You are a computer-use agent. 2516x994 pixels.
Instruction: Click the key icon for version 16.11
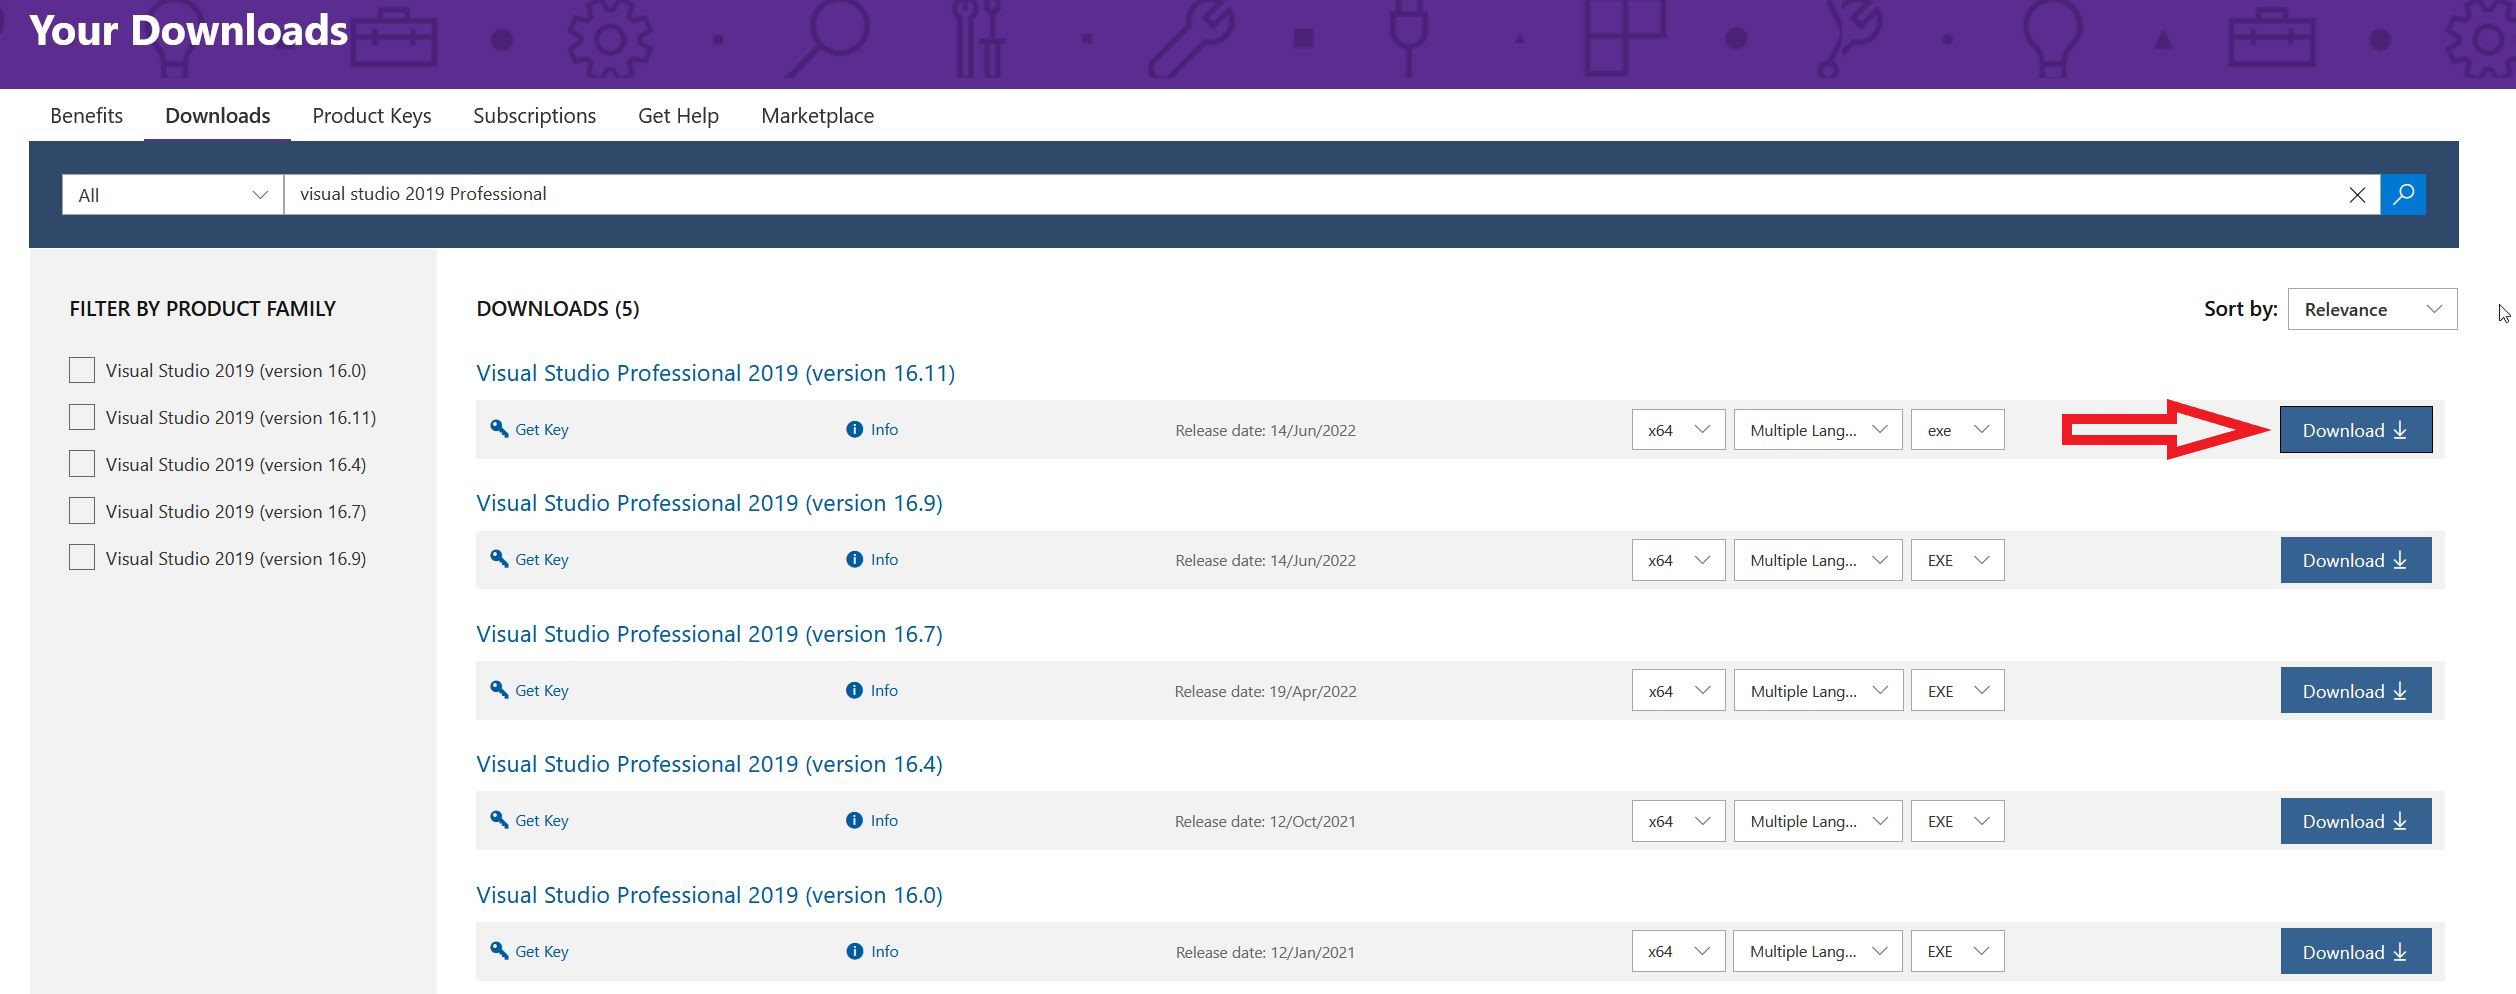499,429
